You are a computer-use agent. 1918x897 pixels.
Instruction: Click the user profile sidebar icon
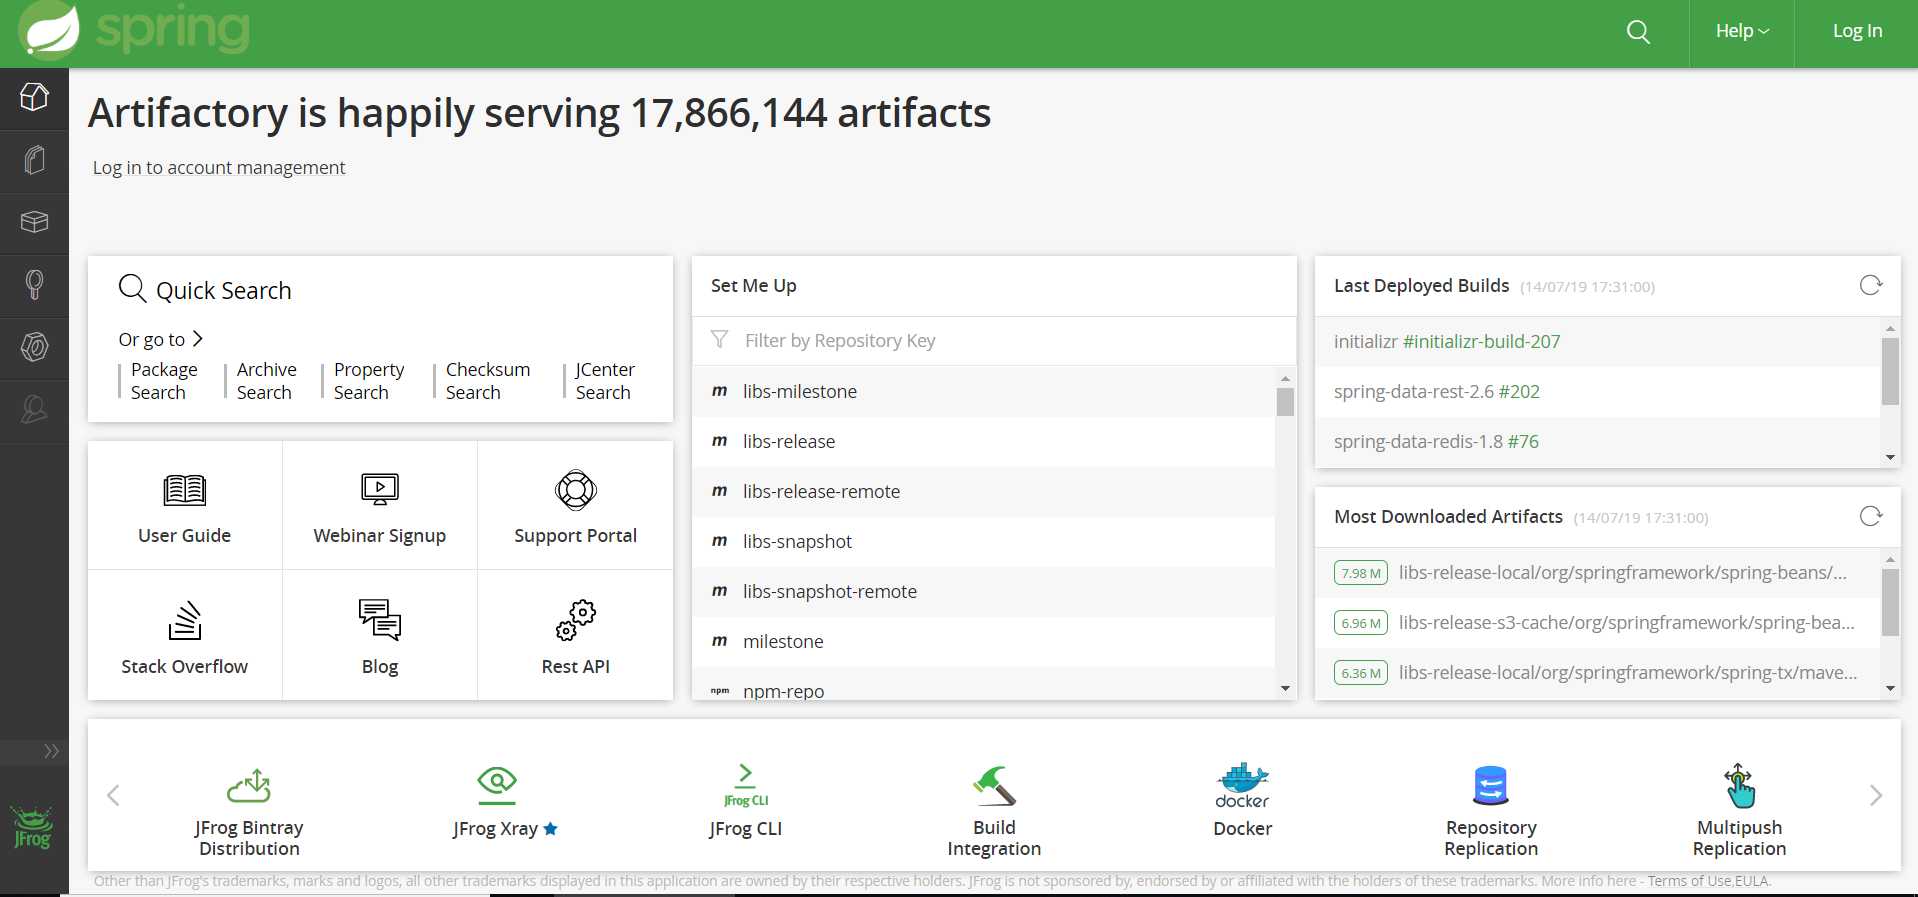34,410
